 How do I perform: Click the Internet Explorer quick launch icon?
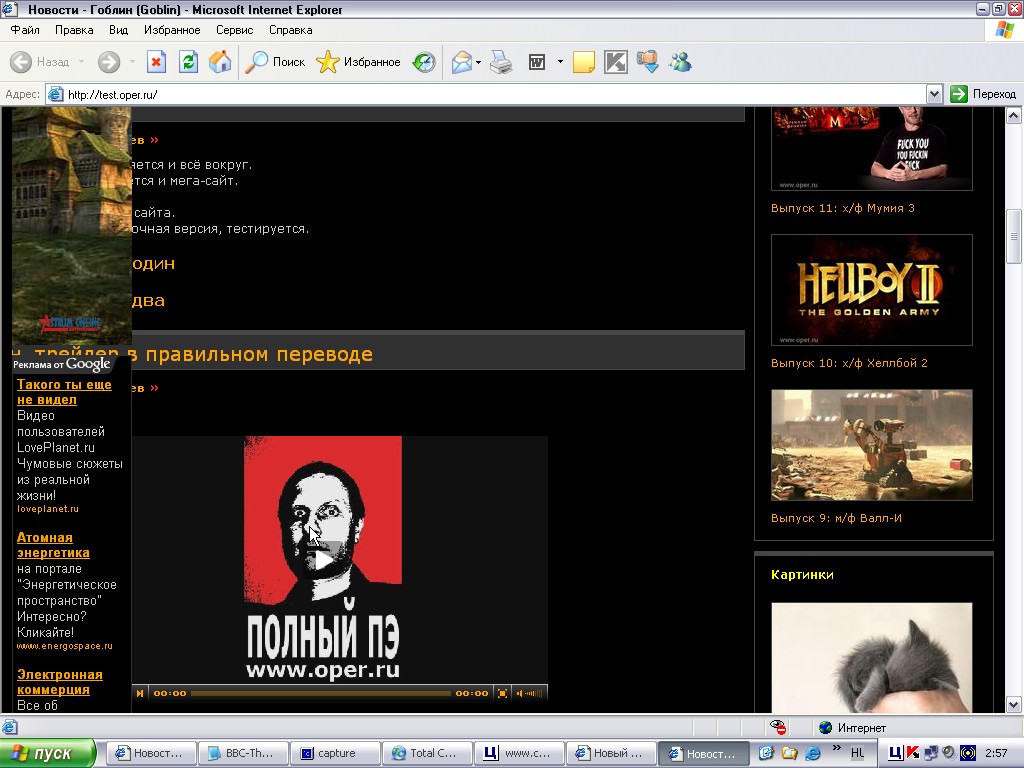[813, 753]
